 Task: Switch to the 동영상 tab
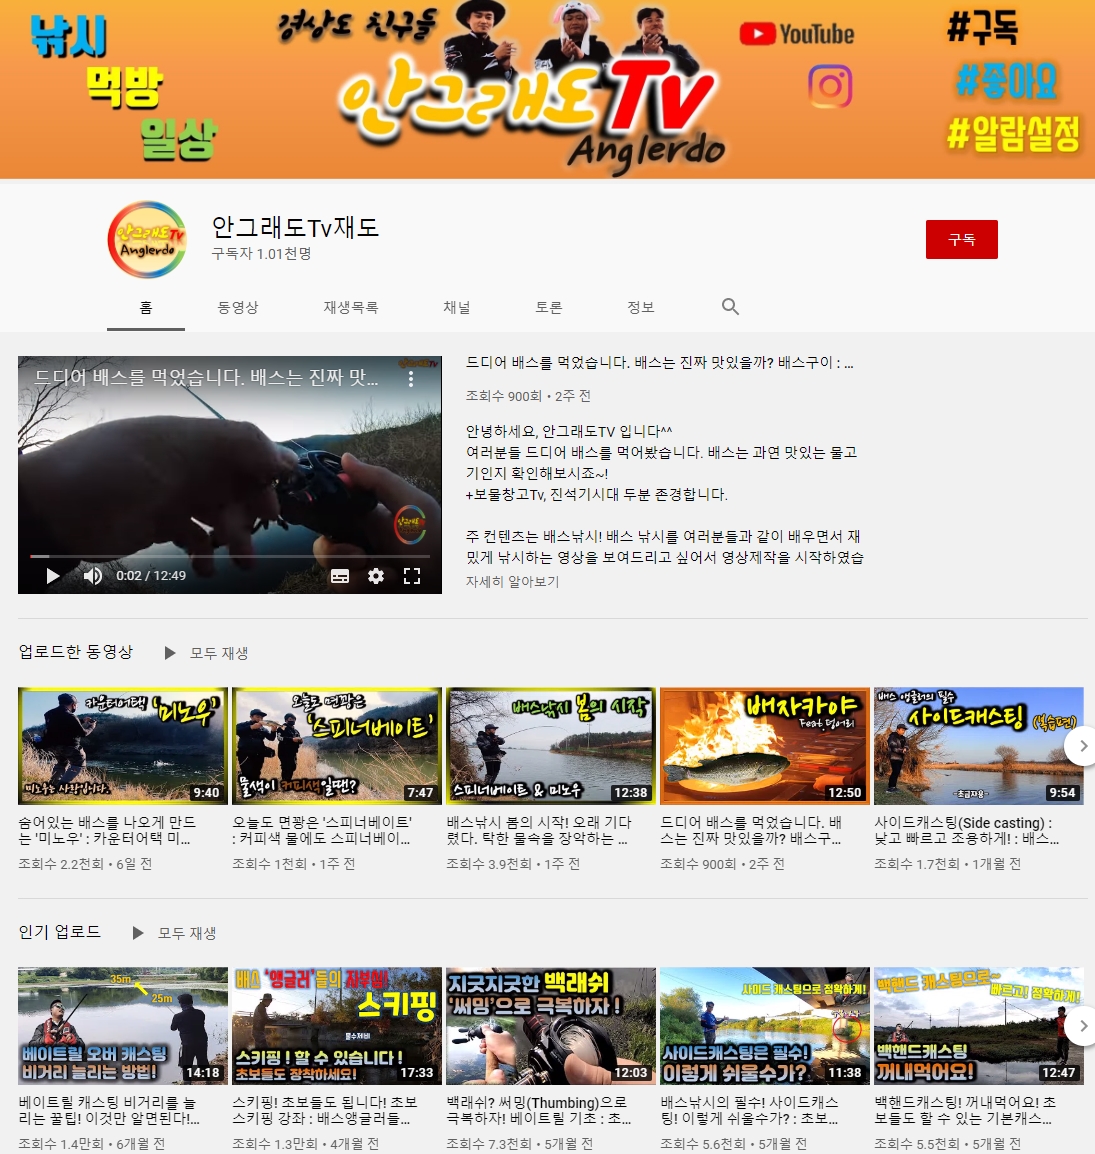238,307
